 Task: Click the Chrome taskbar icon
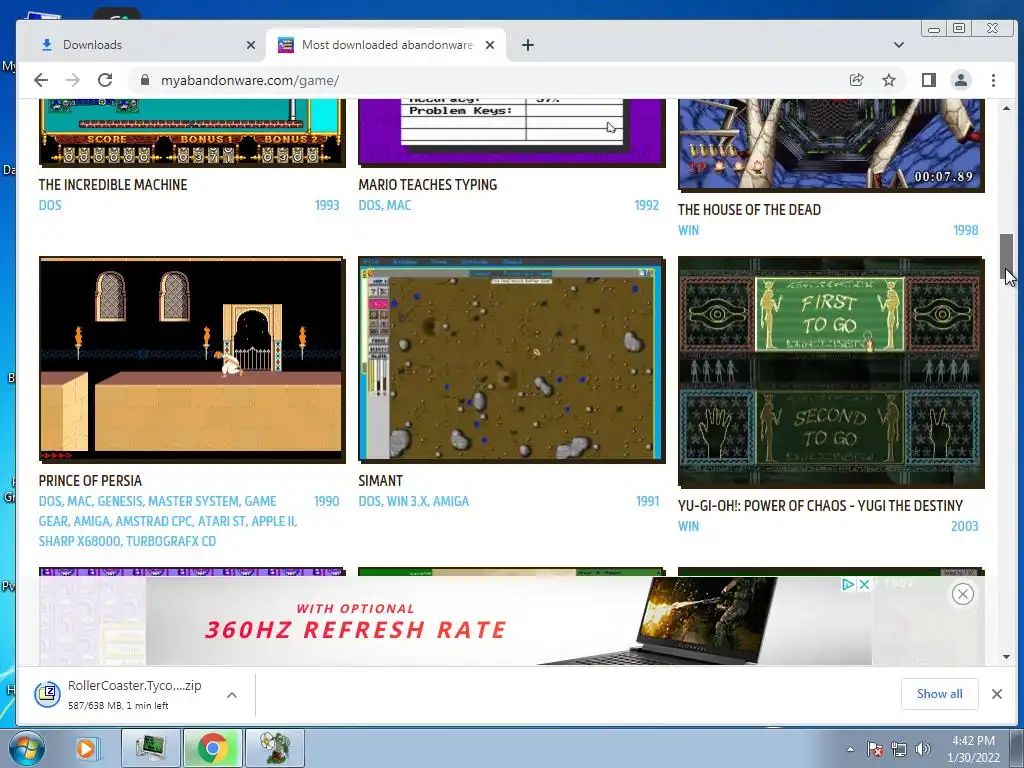point(212,748)
